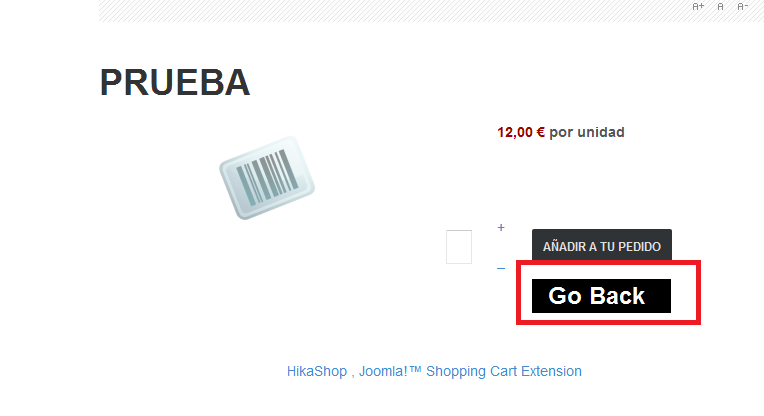Reset font size with middle A icon
This screenshot has width=764, height=416.
click(720, 6)
